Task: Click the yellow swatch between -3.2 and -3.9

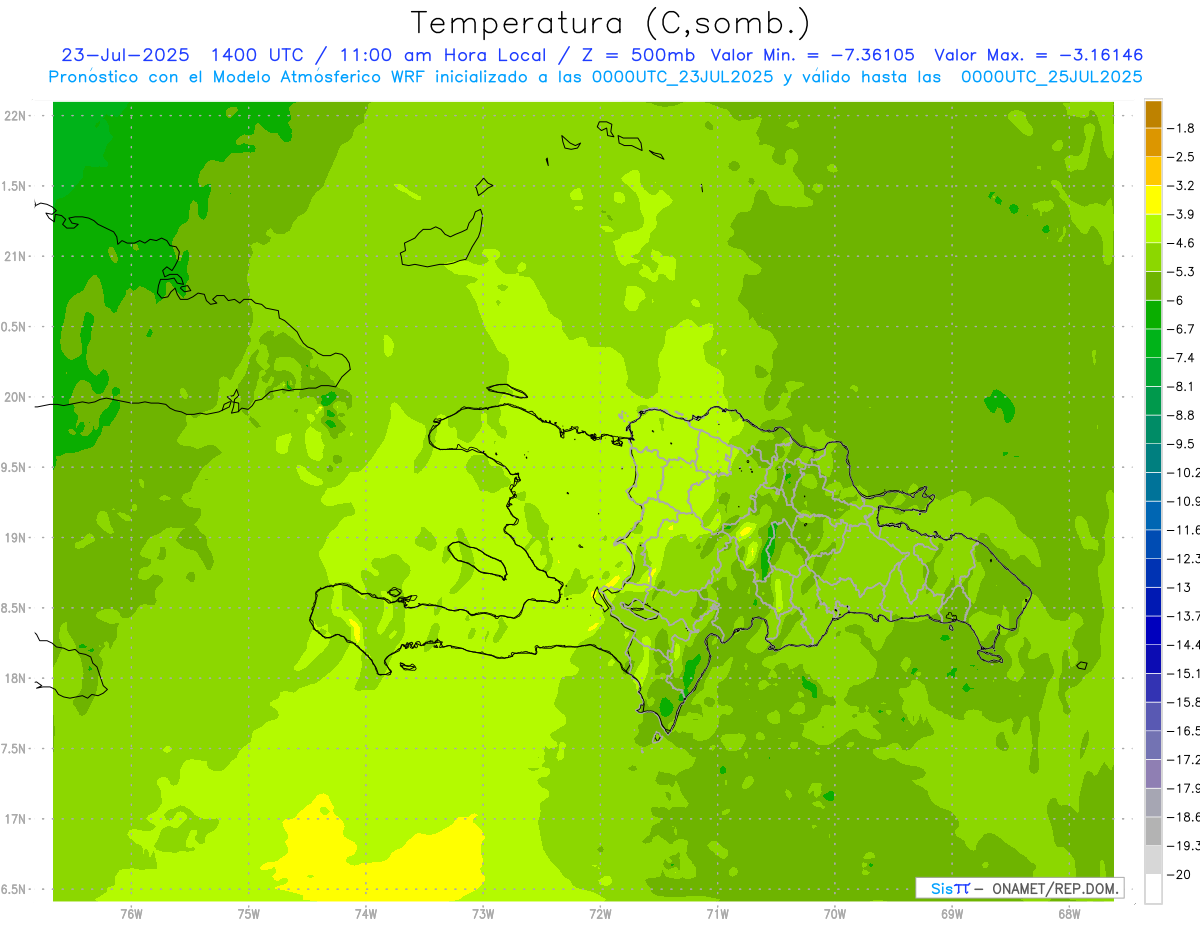Action: [x=1153, y=200]
